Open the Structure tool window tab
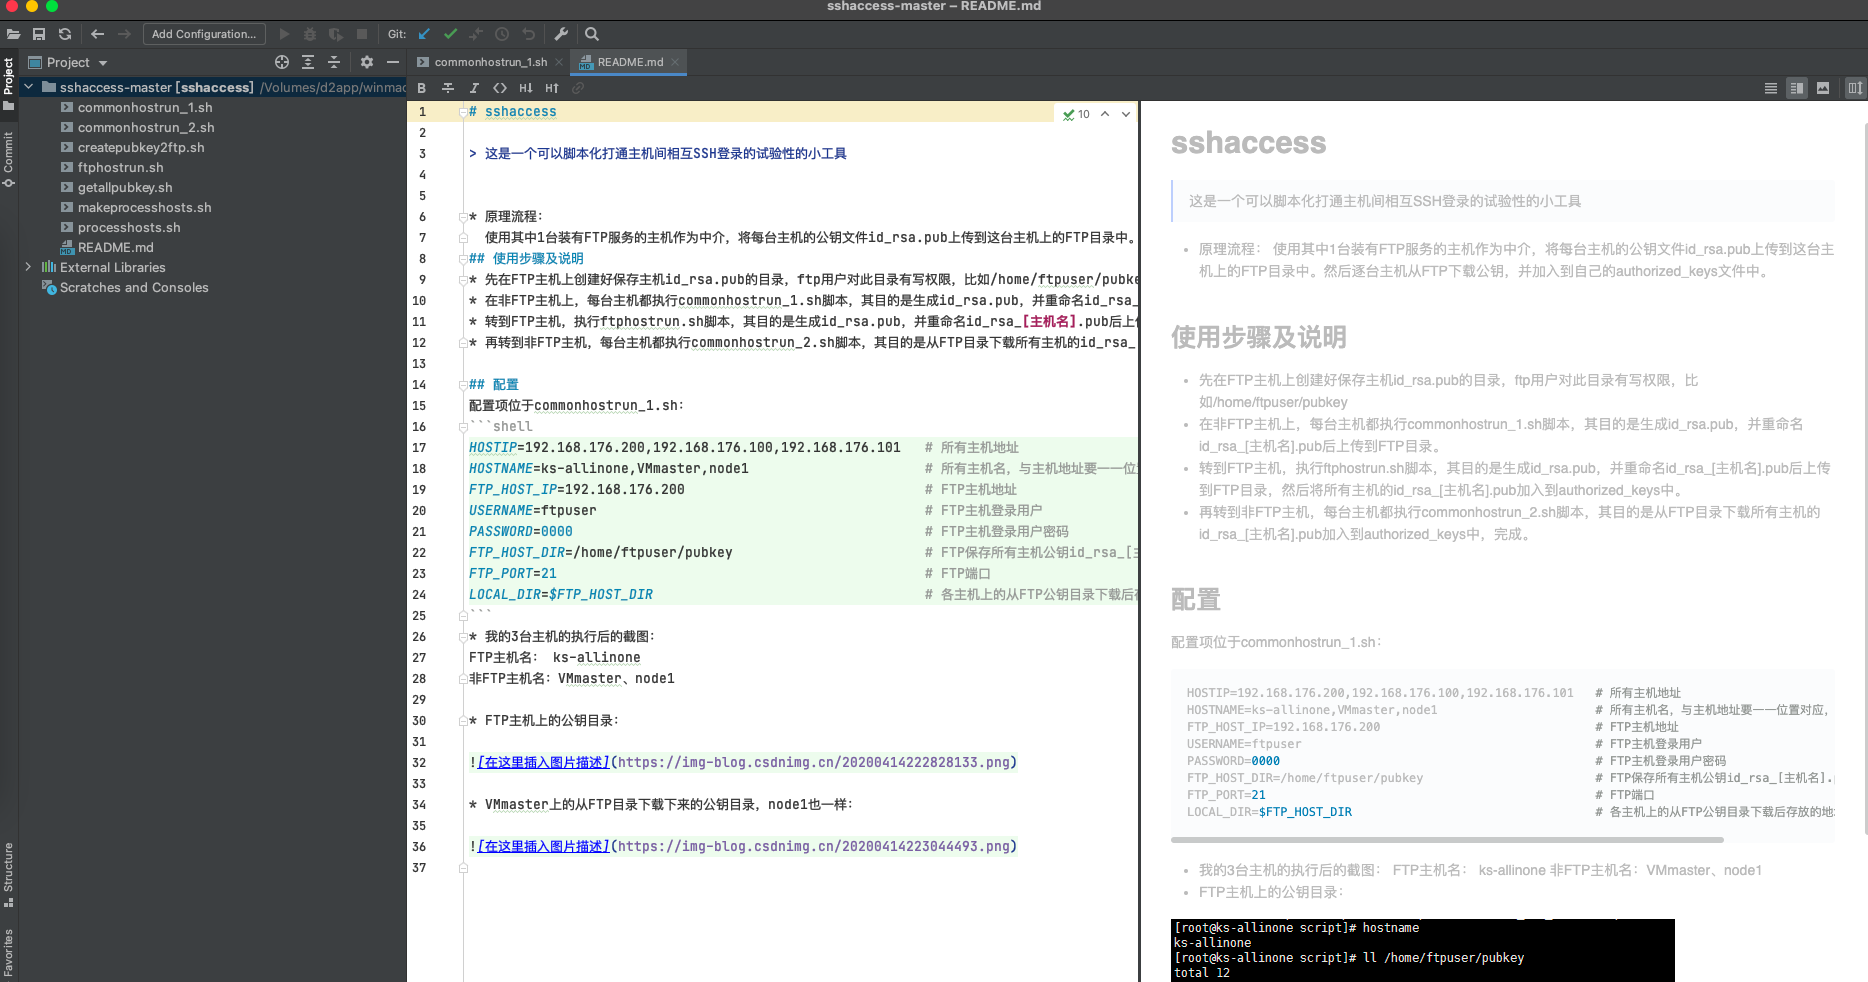Screen dimensions: 1868x982 pos(9,874)
